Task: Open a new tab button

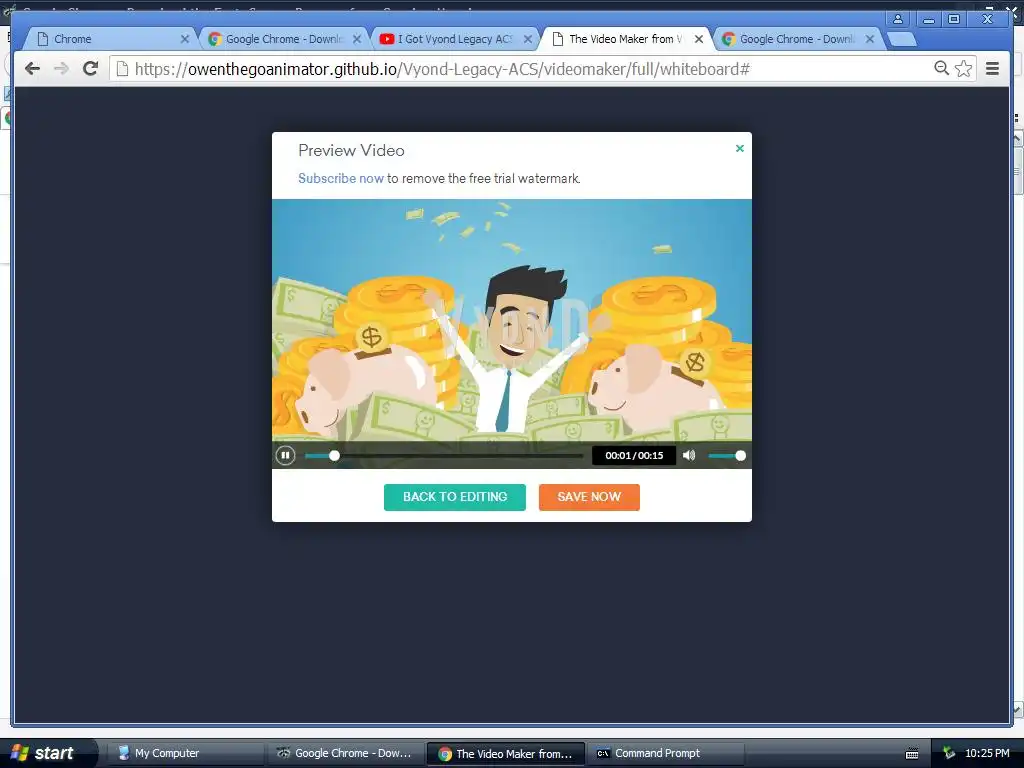Action: click(x=902, y=39)
